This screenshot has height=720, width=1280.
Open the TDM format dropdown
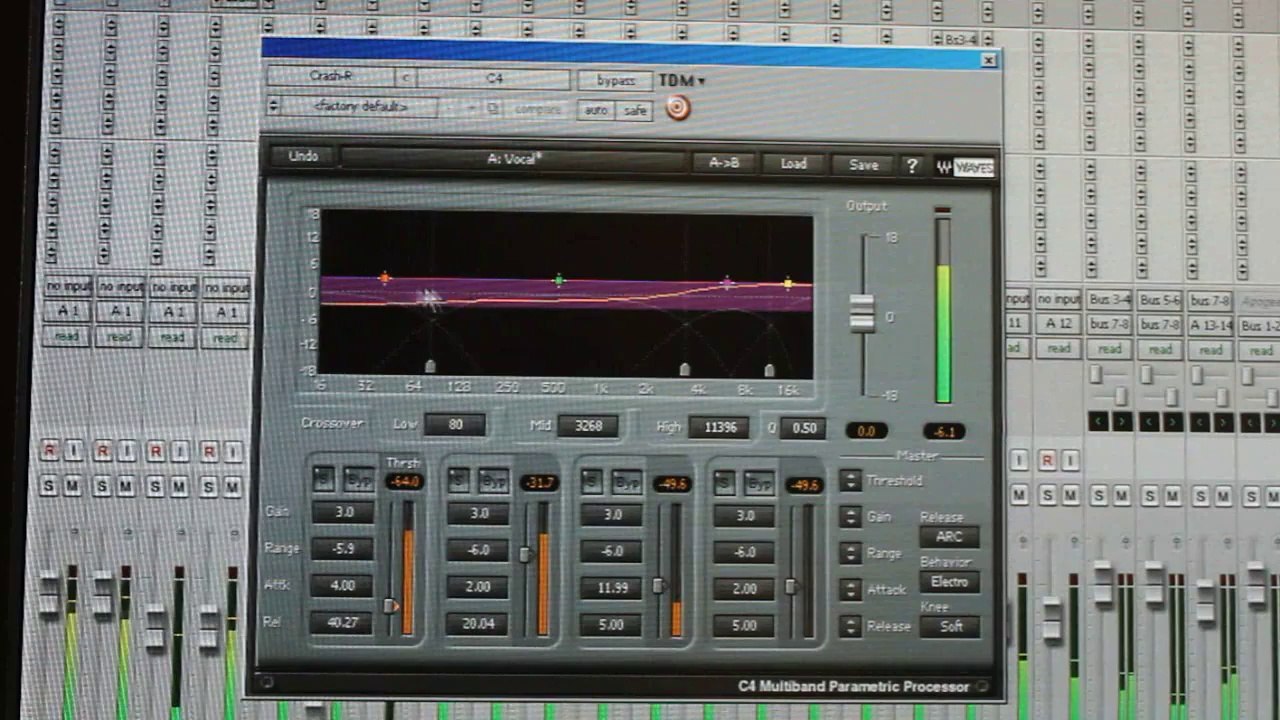(682, 80)
